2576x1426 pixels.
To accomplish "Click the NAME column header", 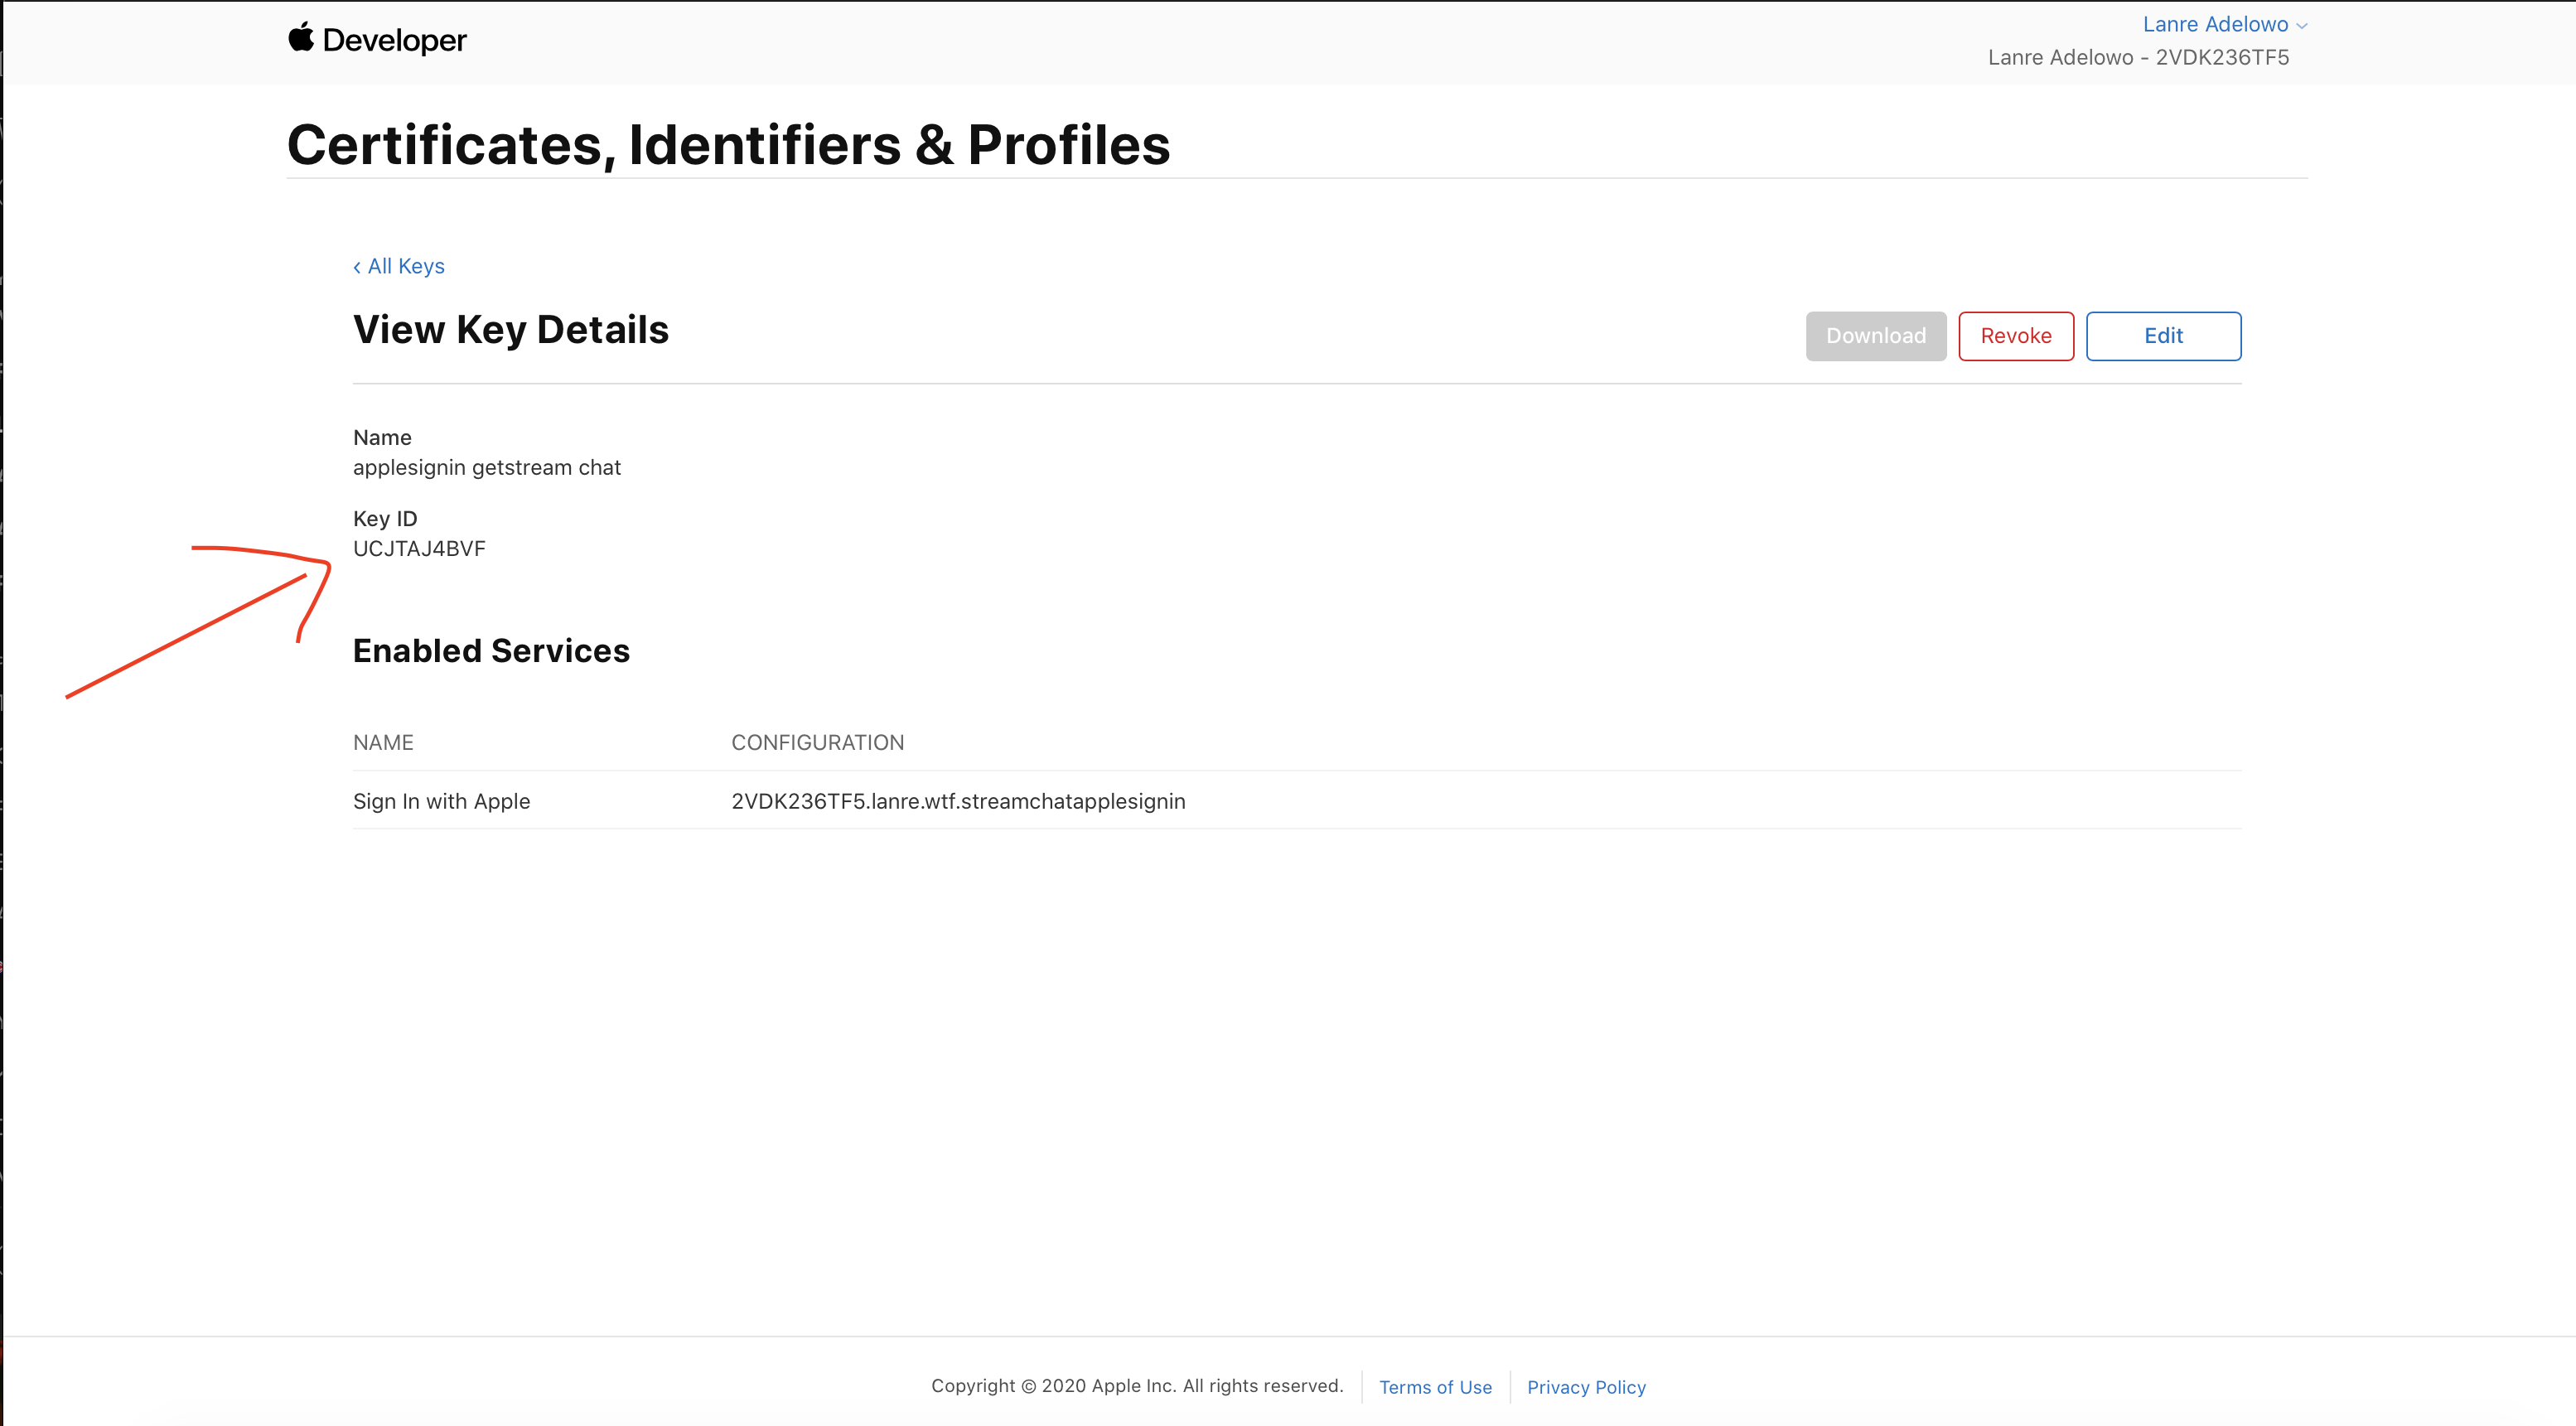I will [x=383, y=743].
